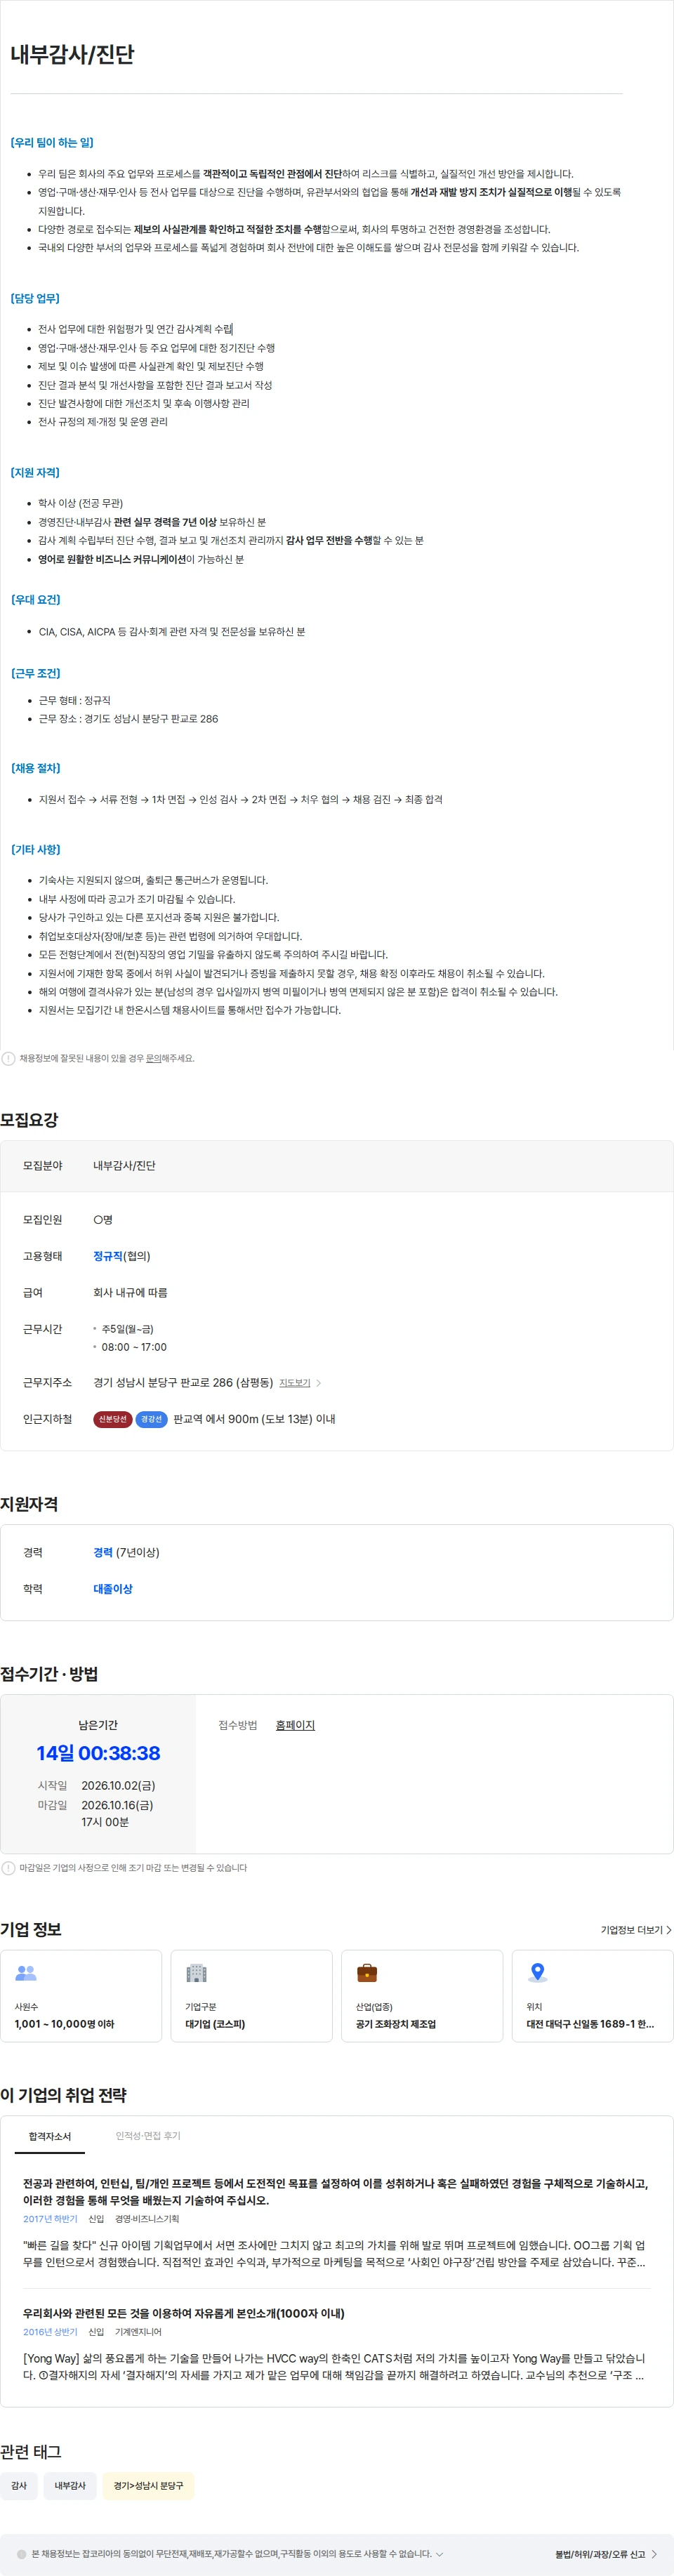
Task: Click the 공기 조화장치 제조업 industry text
Action: pyautogui.click(x=396, y=2024)
